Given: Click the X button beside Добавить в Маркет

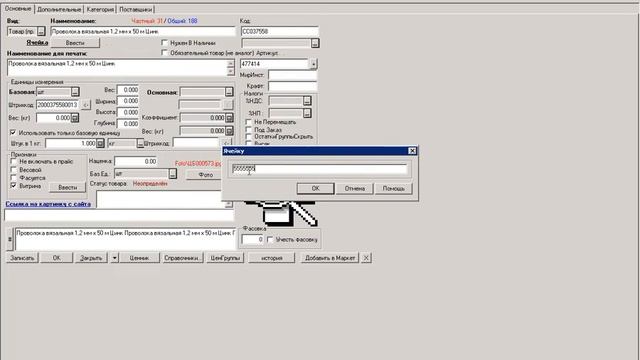Looking at the screenshot, I should (x=366, y=258).
